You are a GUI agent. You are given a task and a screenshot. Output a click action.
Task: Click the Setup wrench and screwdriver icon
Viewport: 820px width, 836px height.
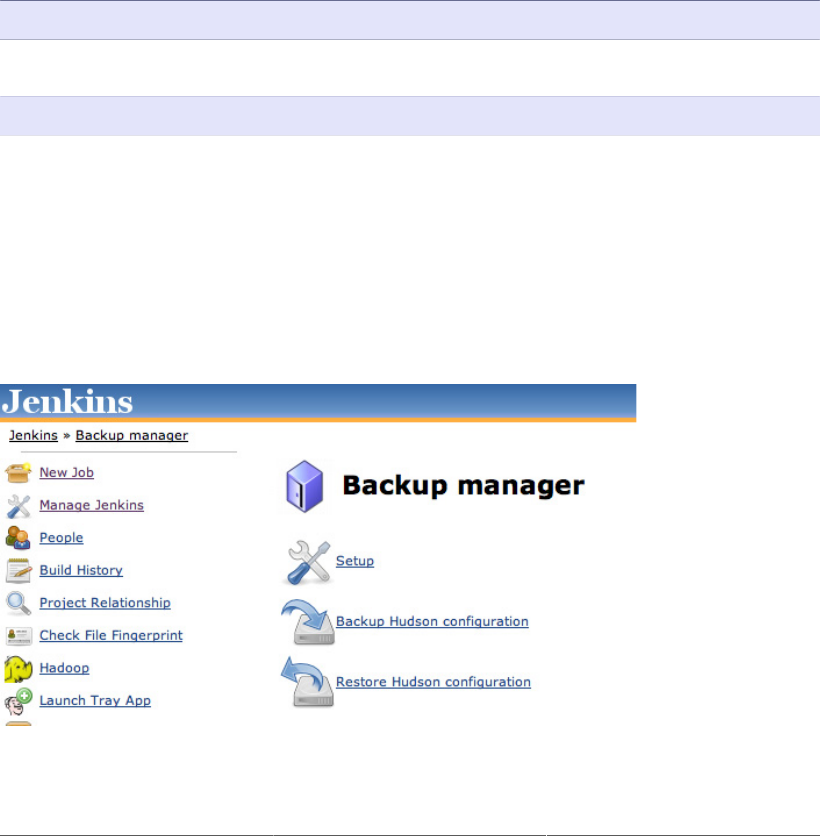click(x=308, y=562)
